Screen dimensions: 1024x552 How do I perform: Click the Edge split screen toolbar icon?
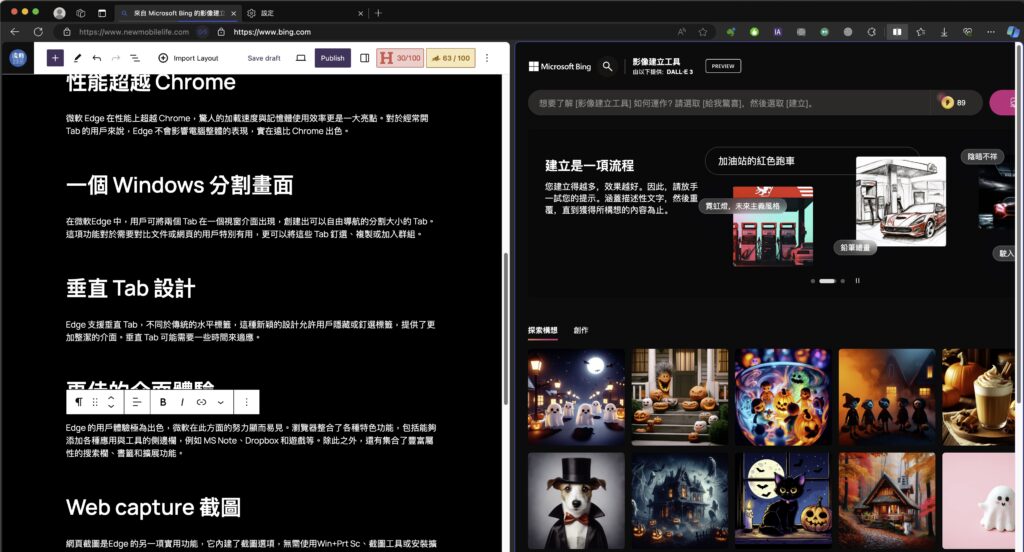coord(896,32)
